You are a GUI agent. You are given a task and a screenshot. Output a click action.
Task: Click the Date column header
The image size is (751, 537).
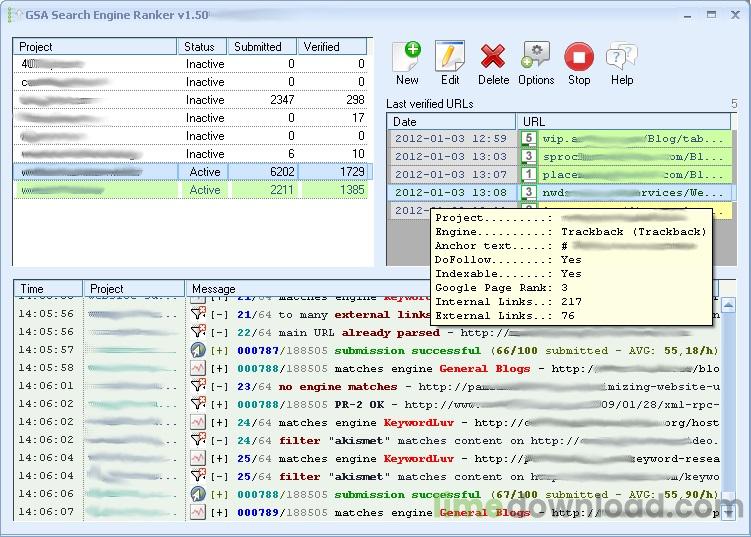(451, 122)
